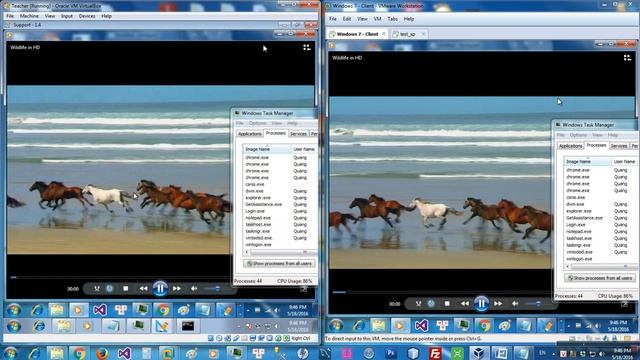This screenshot has width=640, height=360.
Task: Open Applications tab in the VMware-side Task Manager
Action: click(570, 146)
